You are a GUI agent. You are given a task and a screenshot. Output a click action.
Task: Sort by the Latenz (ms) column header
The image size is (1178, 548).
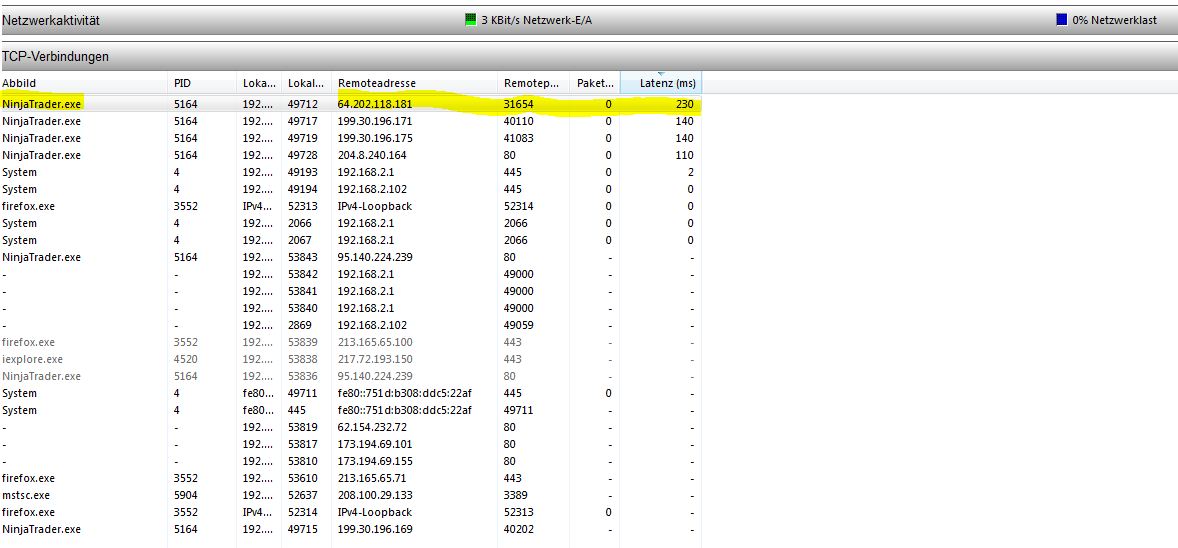(x=661, y=83)
